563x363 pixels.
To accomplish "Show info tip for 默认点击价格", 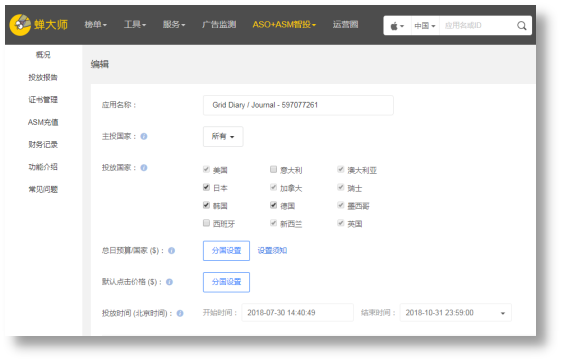I will 169,282.
